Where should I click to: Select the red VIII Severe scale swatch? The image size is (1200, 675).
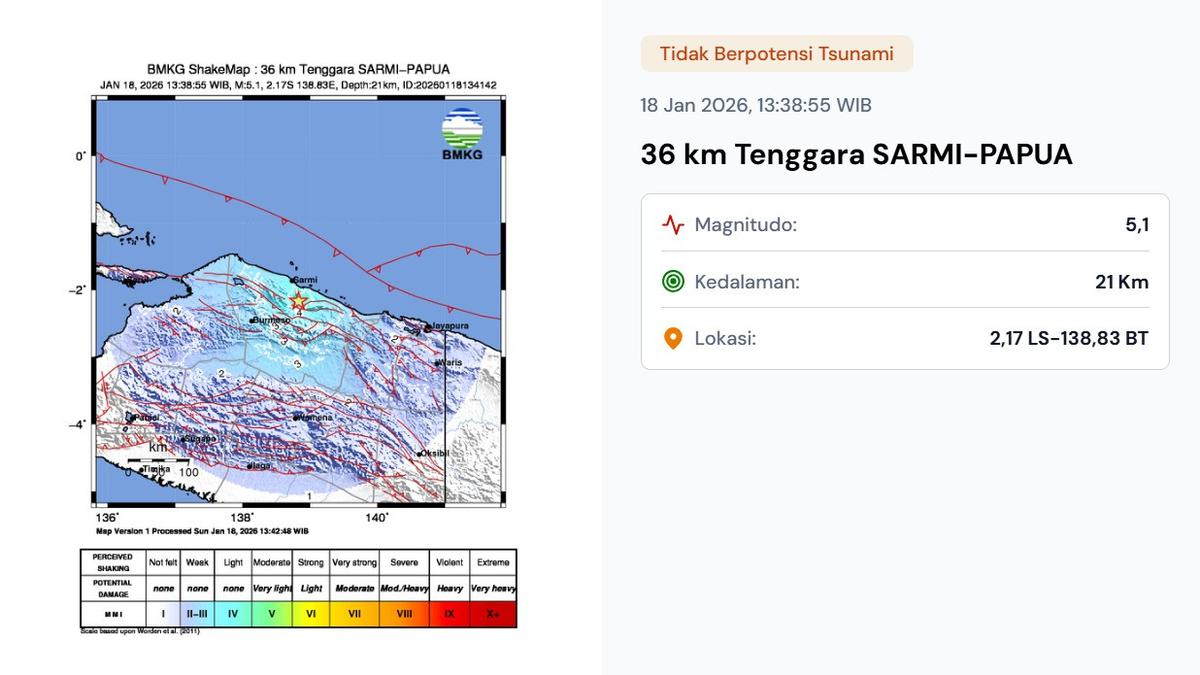[x=404, y=614]
